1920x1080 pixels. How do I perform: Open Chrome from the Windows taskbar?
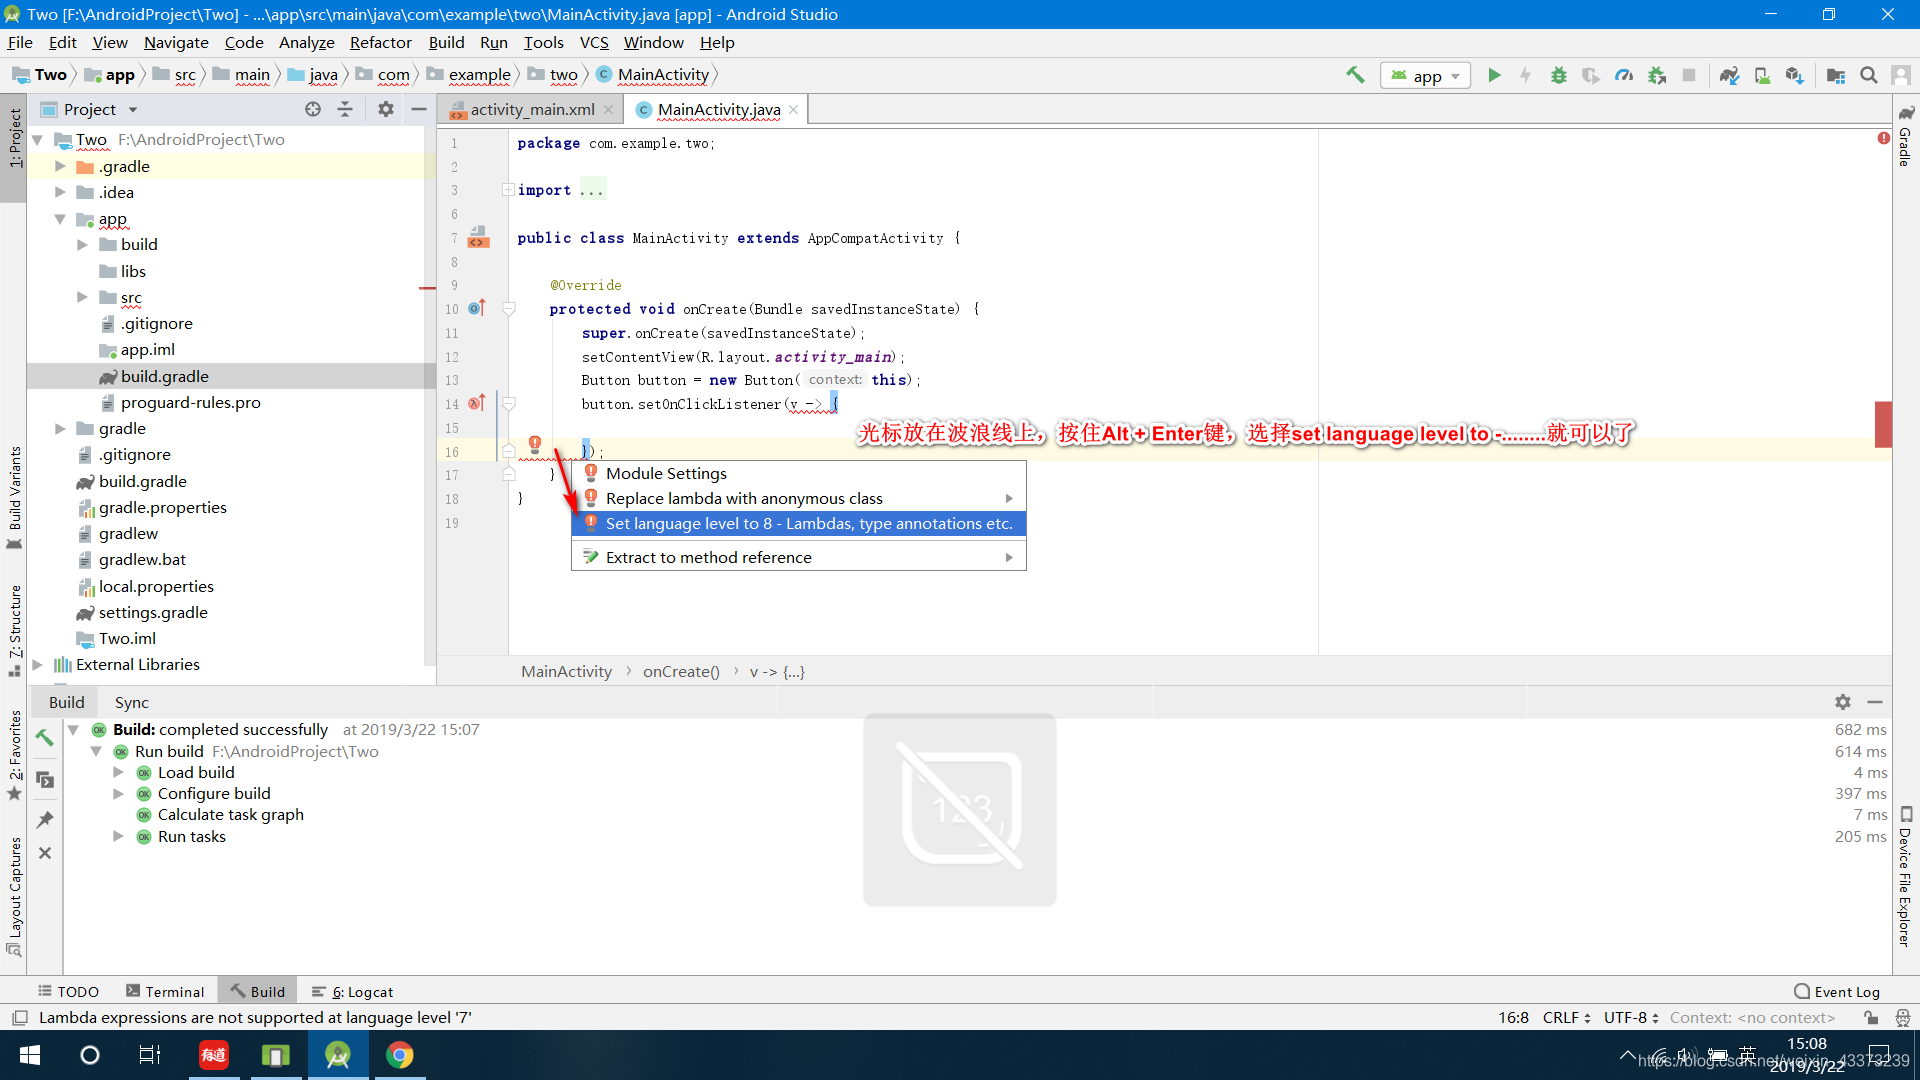400,1055
